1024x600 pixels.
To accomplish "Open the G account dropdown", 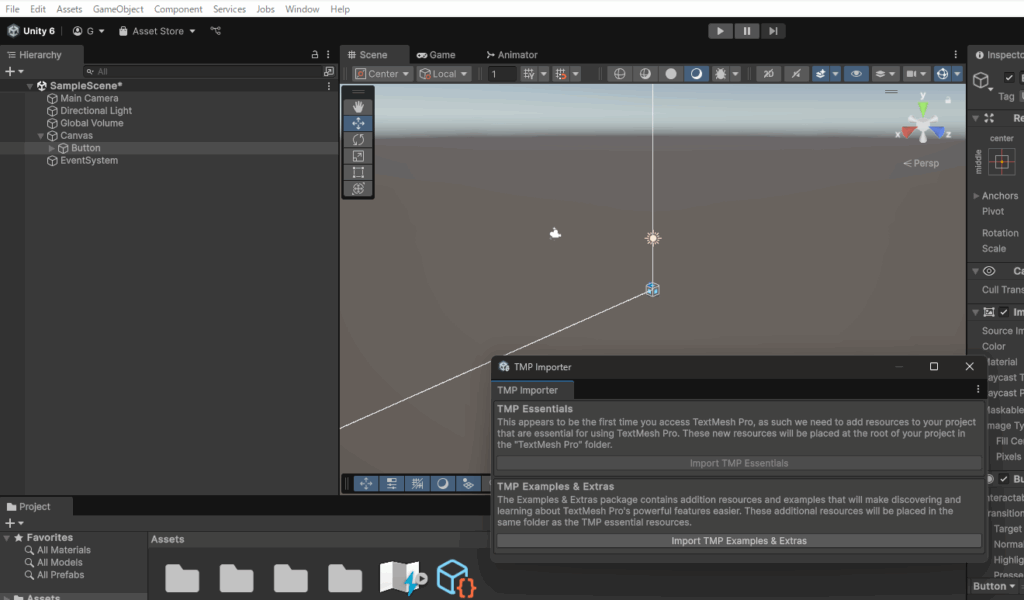I will (88, 31).
